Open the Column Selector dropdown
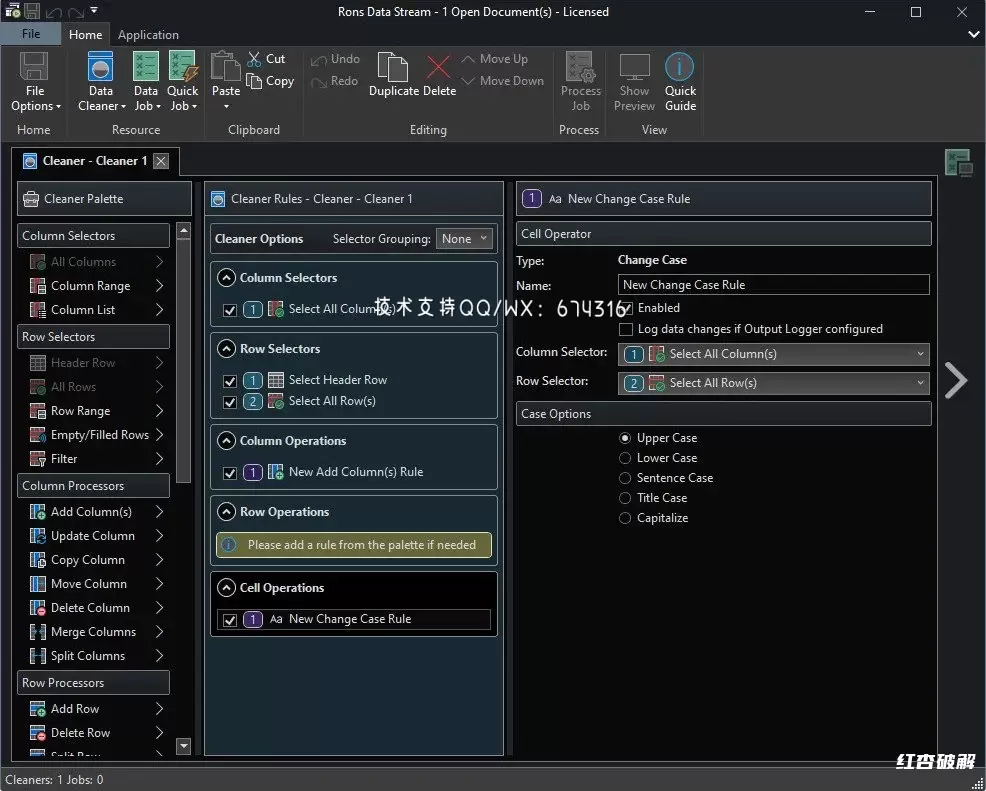Viewport: 986px width, 791px height. [773, 354]
